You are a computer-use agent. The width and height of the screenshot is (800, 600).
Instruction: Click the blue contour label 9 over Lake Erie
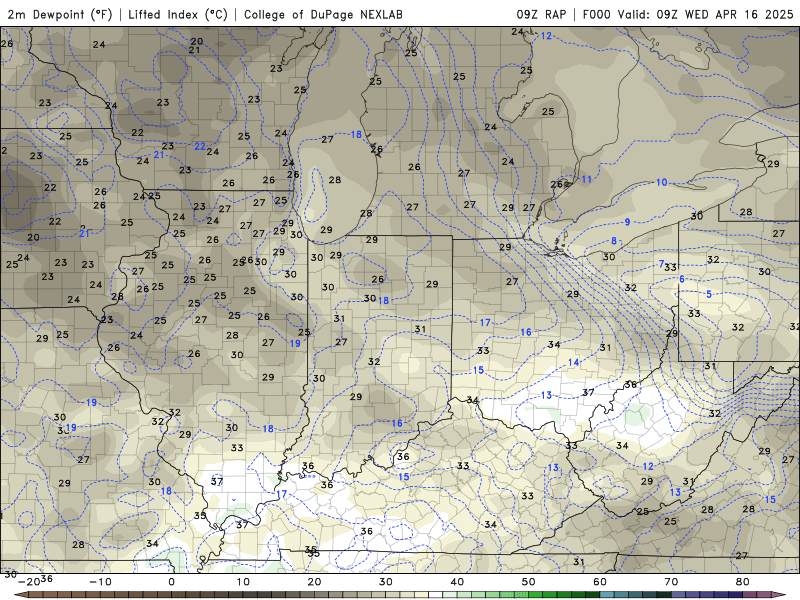pos(627,222)
